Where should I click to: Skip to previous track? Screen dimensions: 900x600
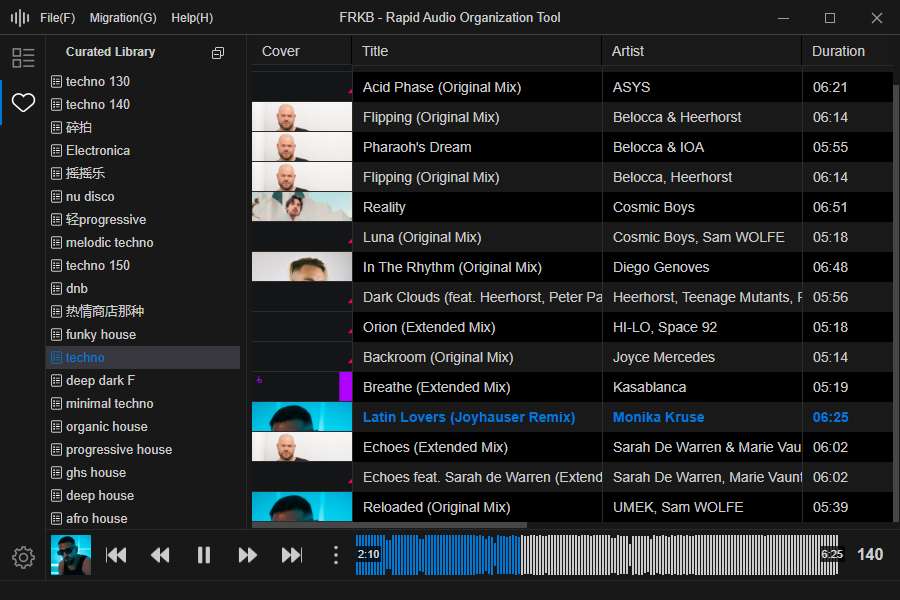(116, 555)
